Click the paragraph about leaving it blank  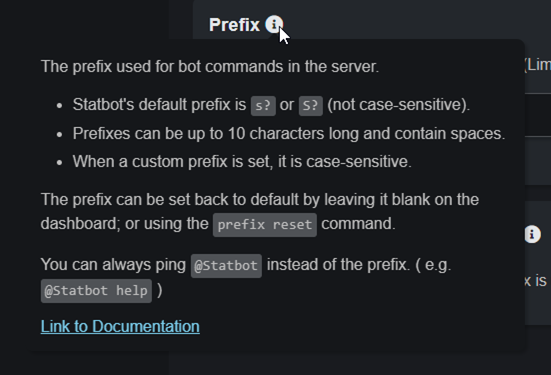pos(260,212)
